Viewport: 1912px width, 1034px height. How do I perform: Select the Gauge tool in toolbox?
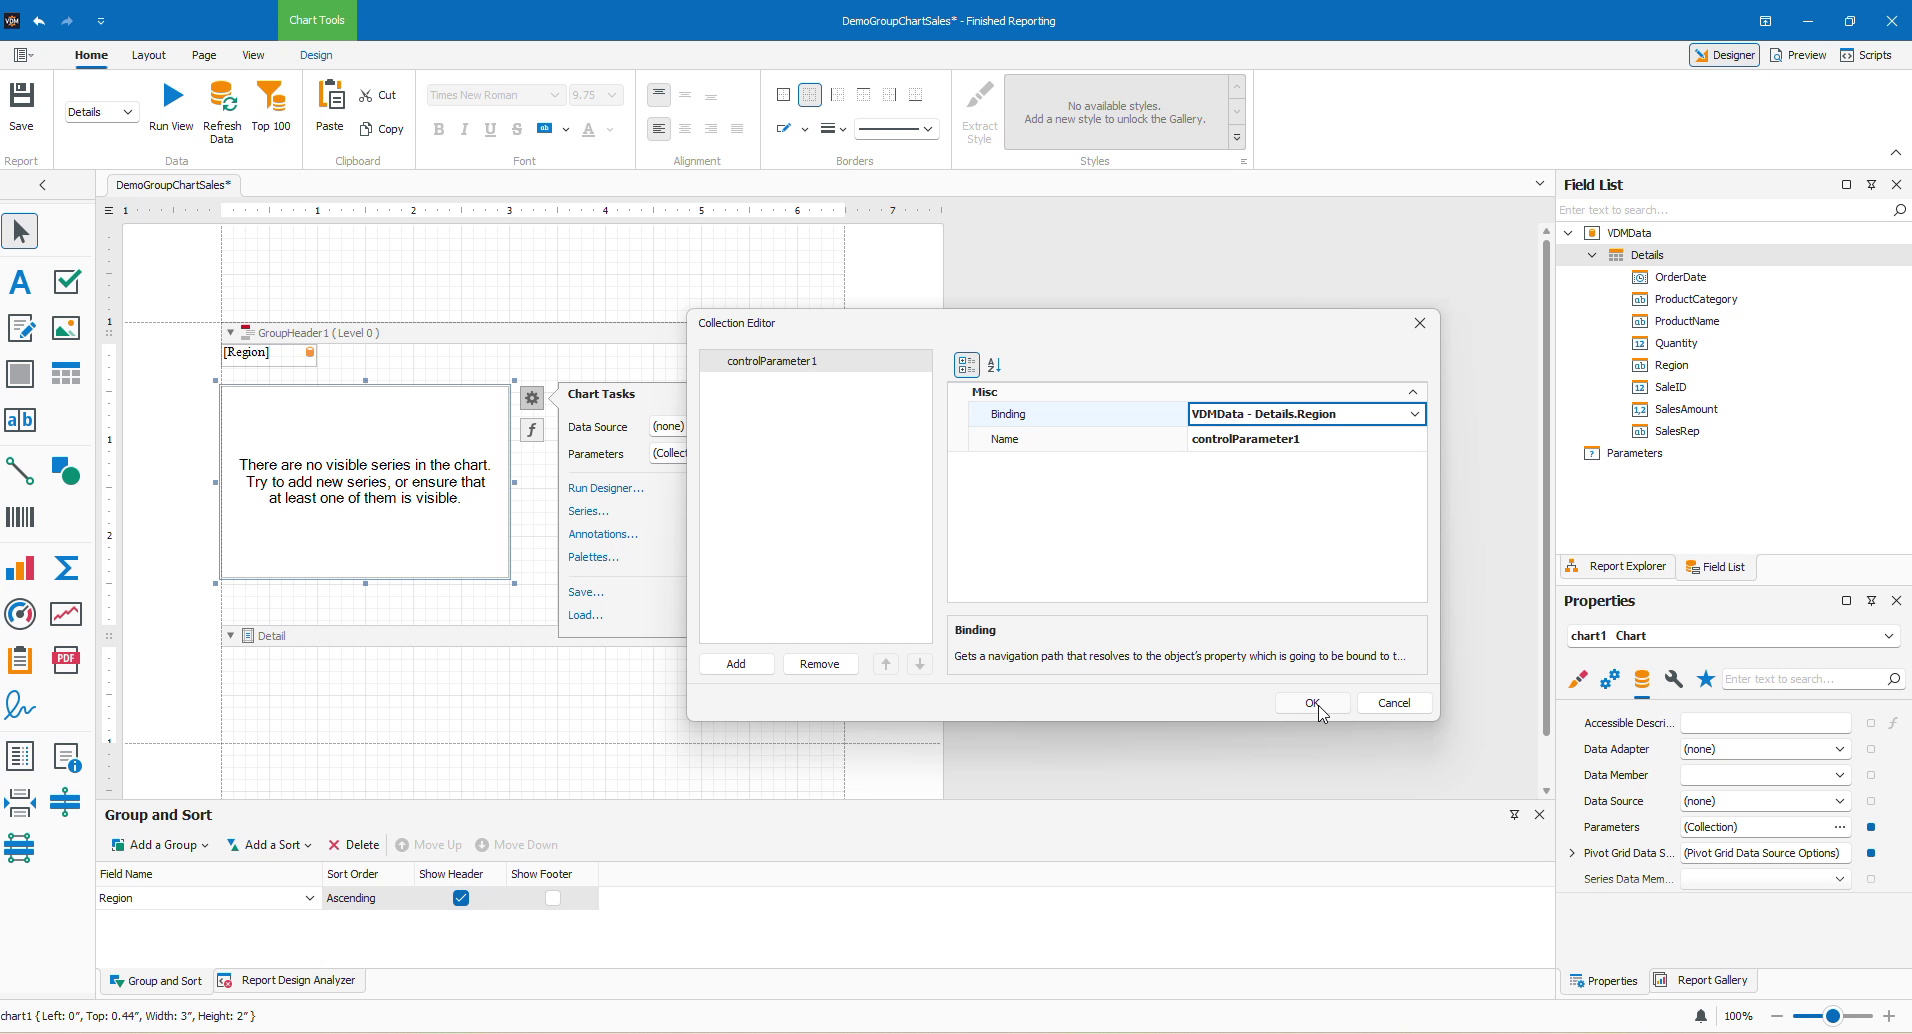tap(20, 614)
